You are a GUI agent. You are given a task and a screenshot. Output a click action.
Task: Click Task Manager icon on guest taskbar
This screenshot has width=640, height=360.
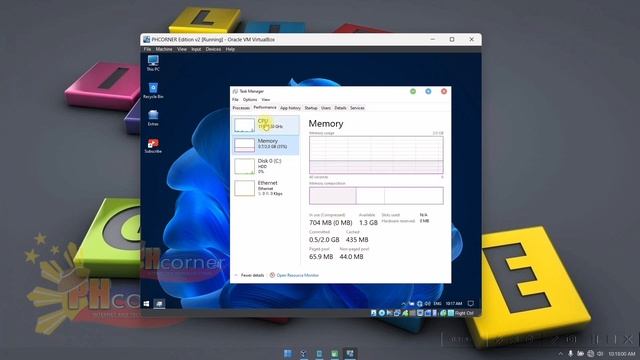[159, 304]
